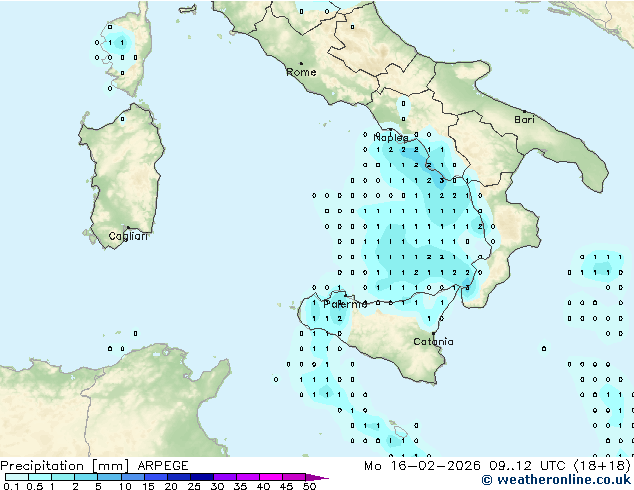634x490 pixels.
Task: Click the Cagliari city label
Action: pos(128,236)
